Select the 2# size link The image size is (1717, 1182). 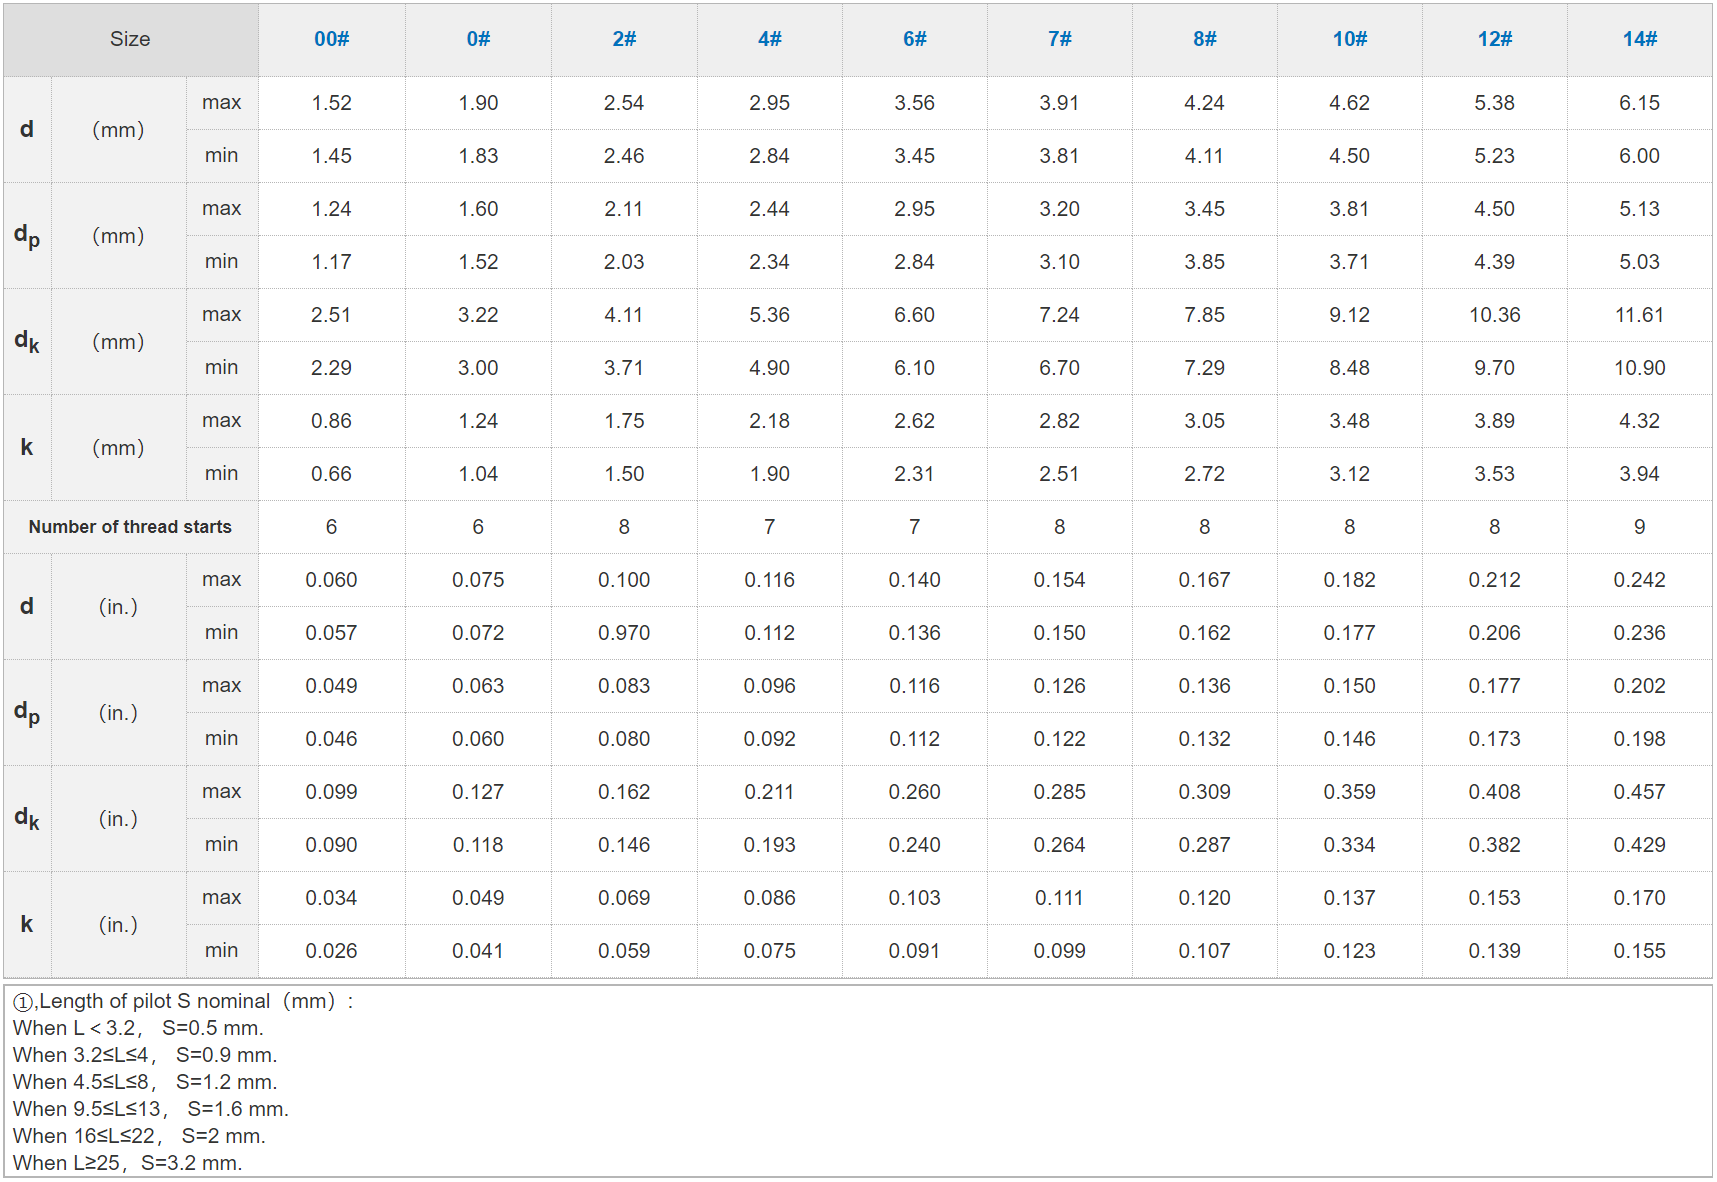click(624, 39)
